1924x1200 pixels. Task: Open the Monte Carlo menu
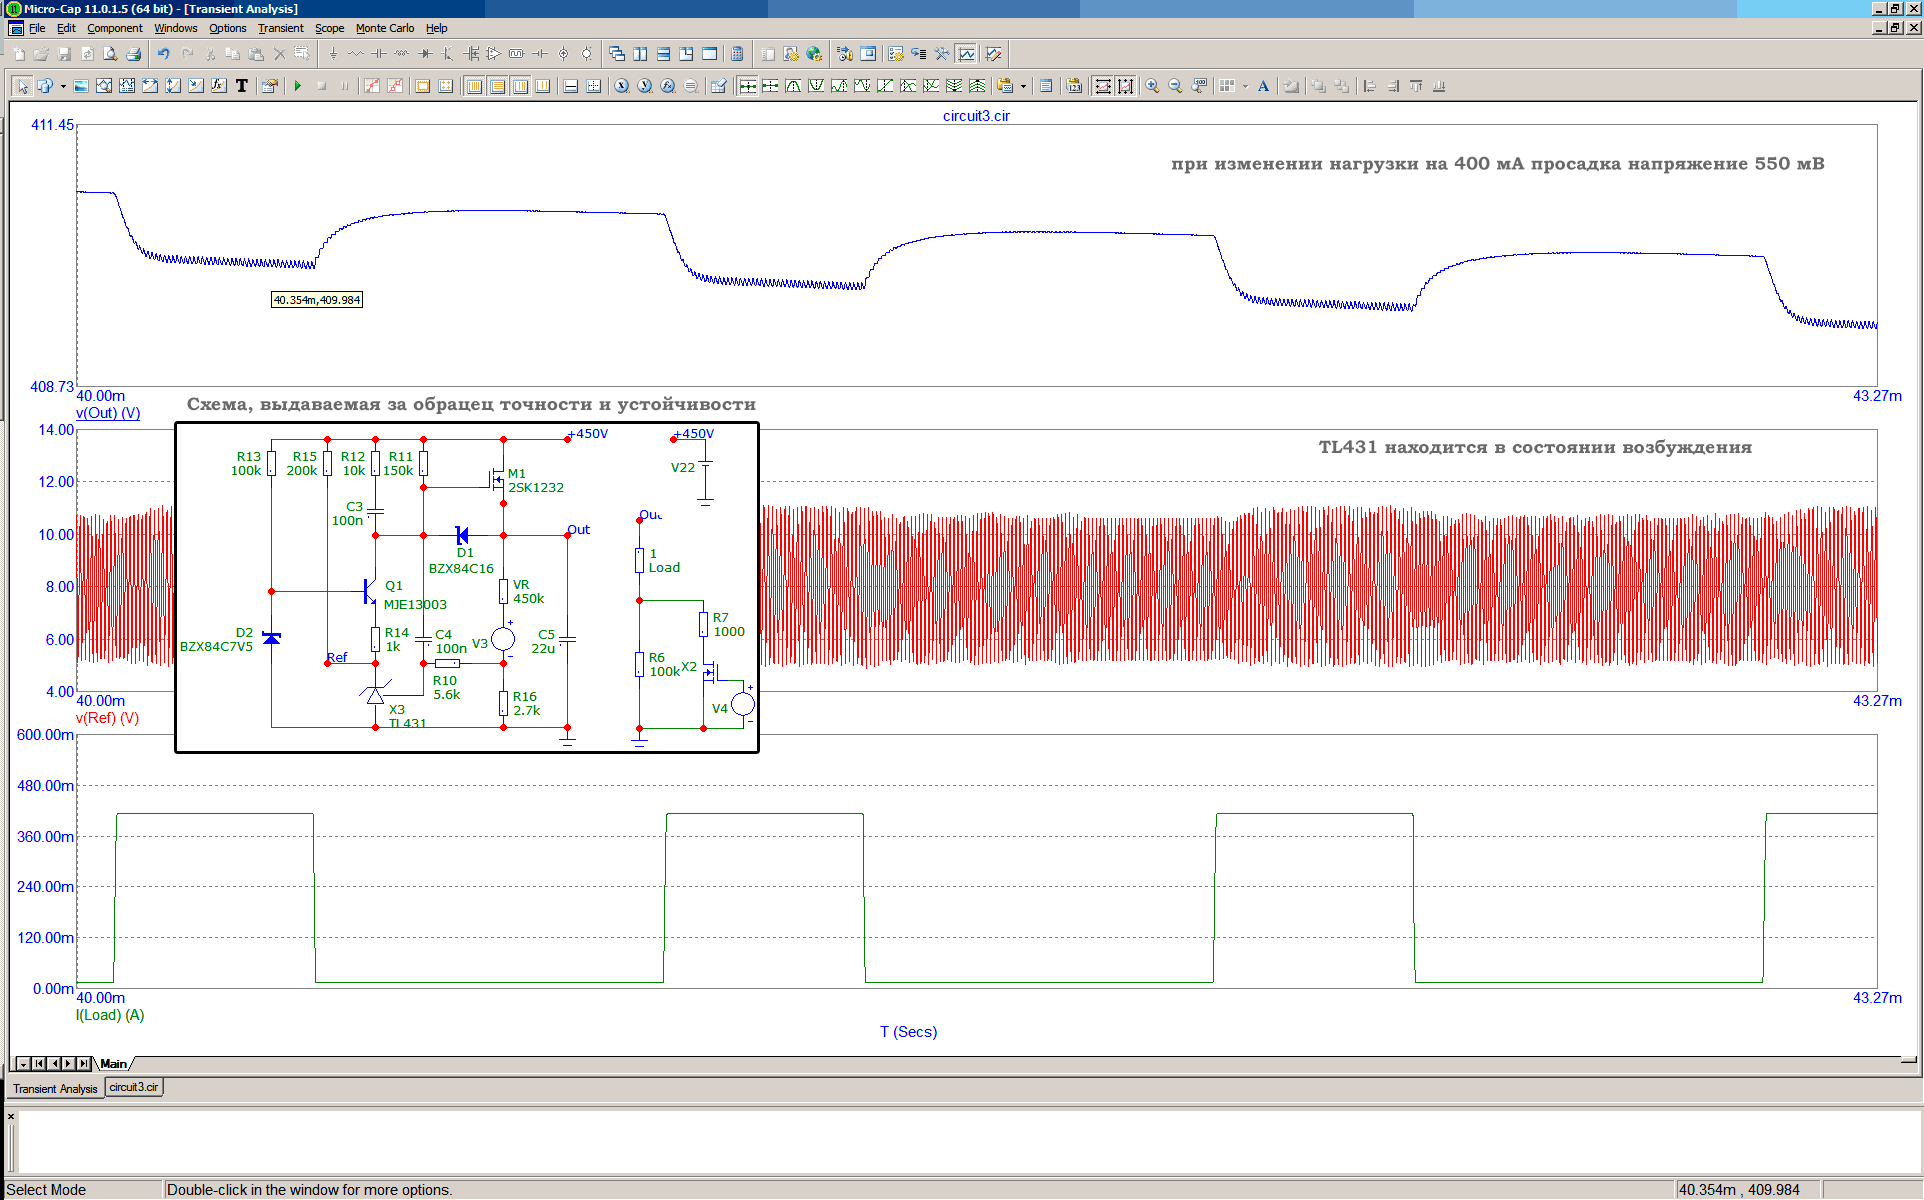(x=385, y=28)
